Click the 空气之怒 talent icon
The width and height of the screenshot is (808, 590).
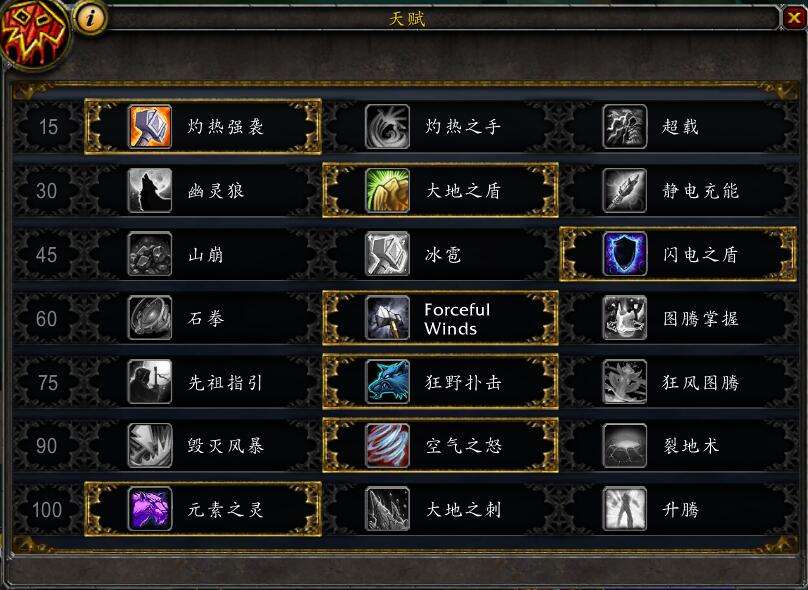coord(388,446)
